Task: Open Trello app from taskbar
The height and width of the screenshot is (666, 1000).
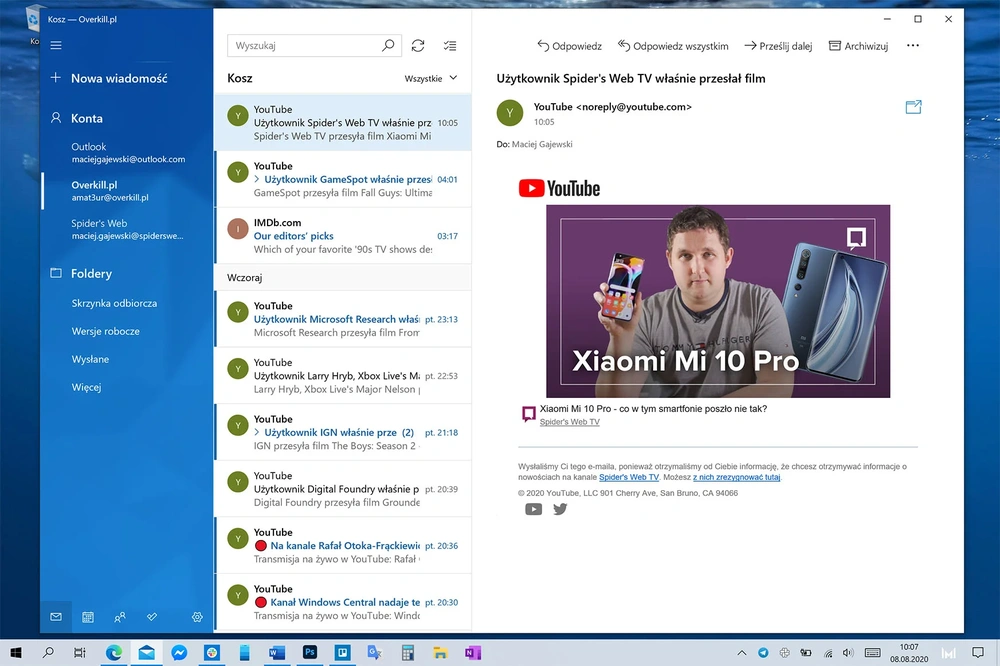Action: click(x=342, y=653)
